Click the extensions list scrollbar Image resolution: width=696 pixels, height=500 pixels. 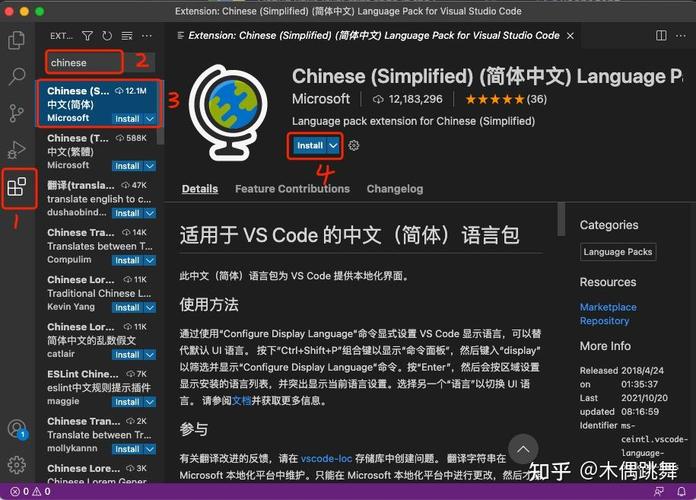(161, 112)
